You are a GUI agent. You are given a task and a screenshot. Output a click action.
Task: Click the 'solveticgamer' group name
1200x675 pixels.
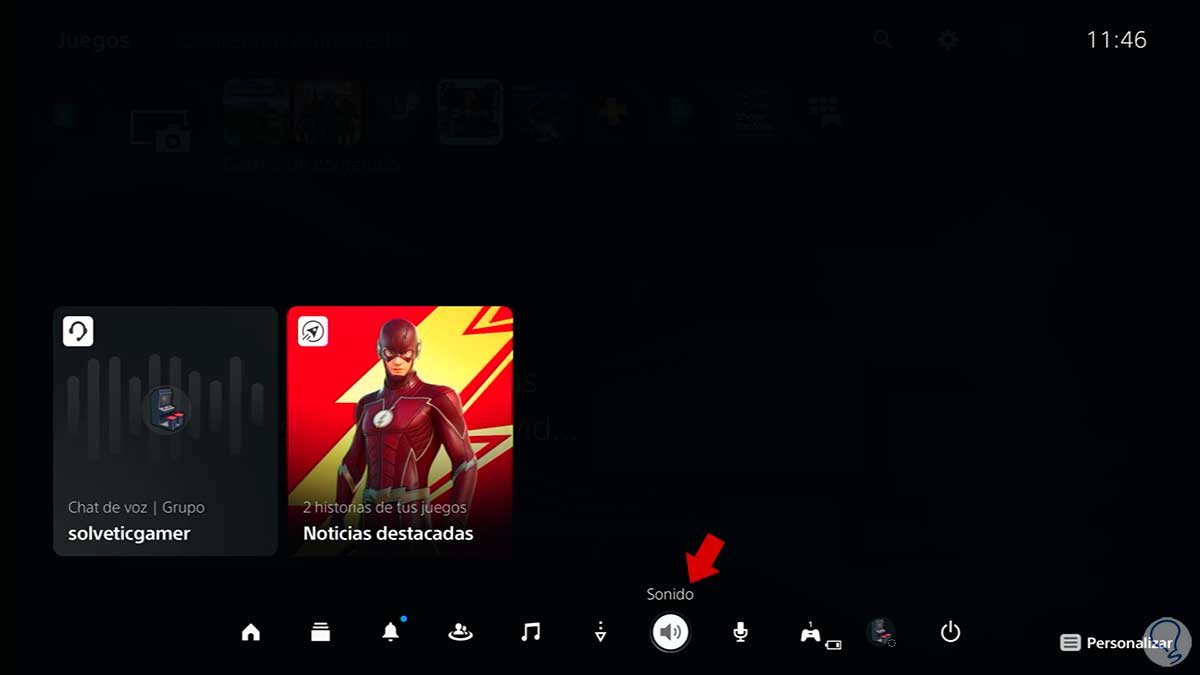coord(129,533)
